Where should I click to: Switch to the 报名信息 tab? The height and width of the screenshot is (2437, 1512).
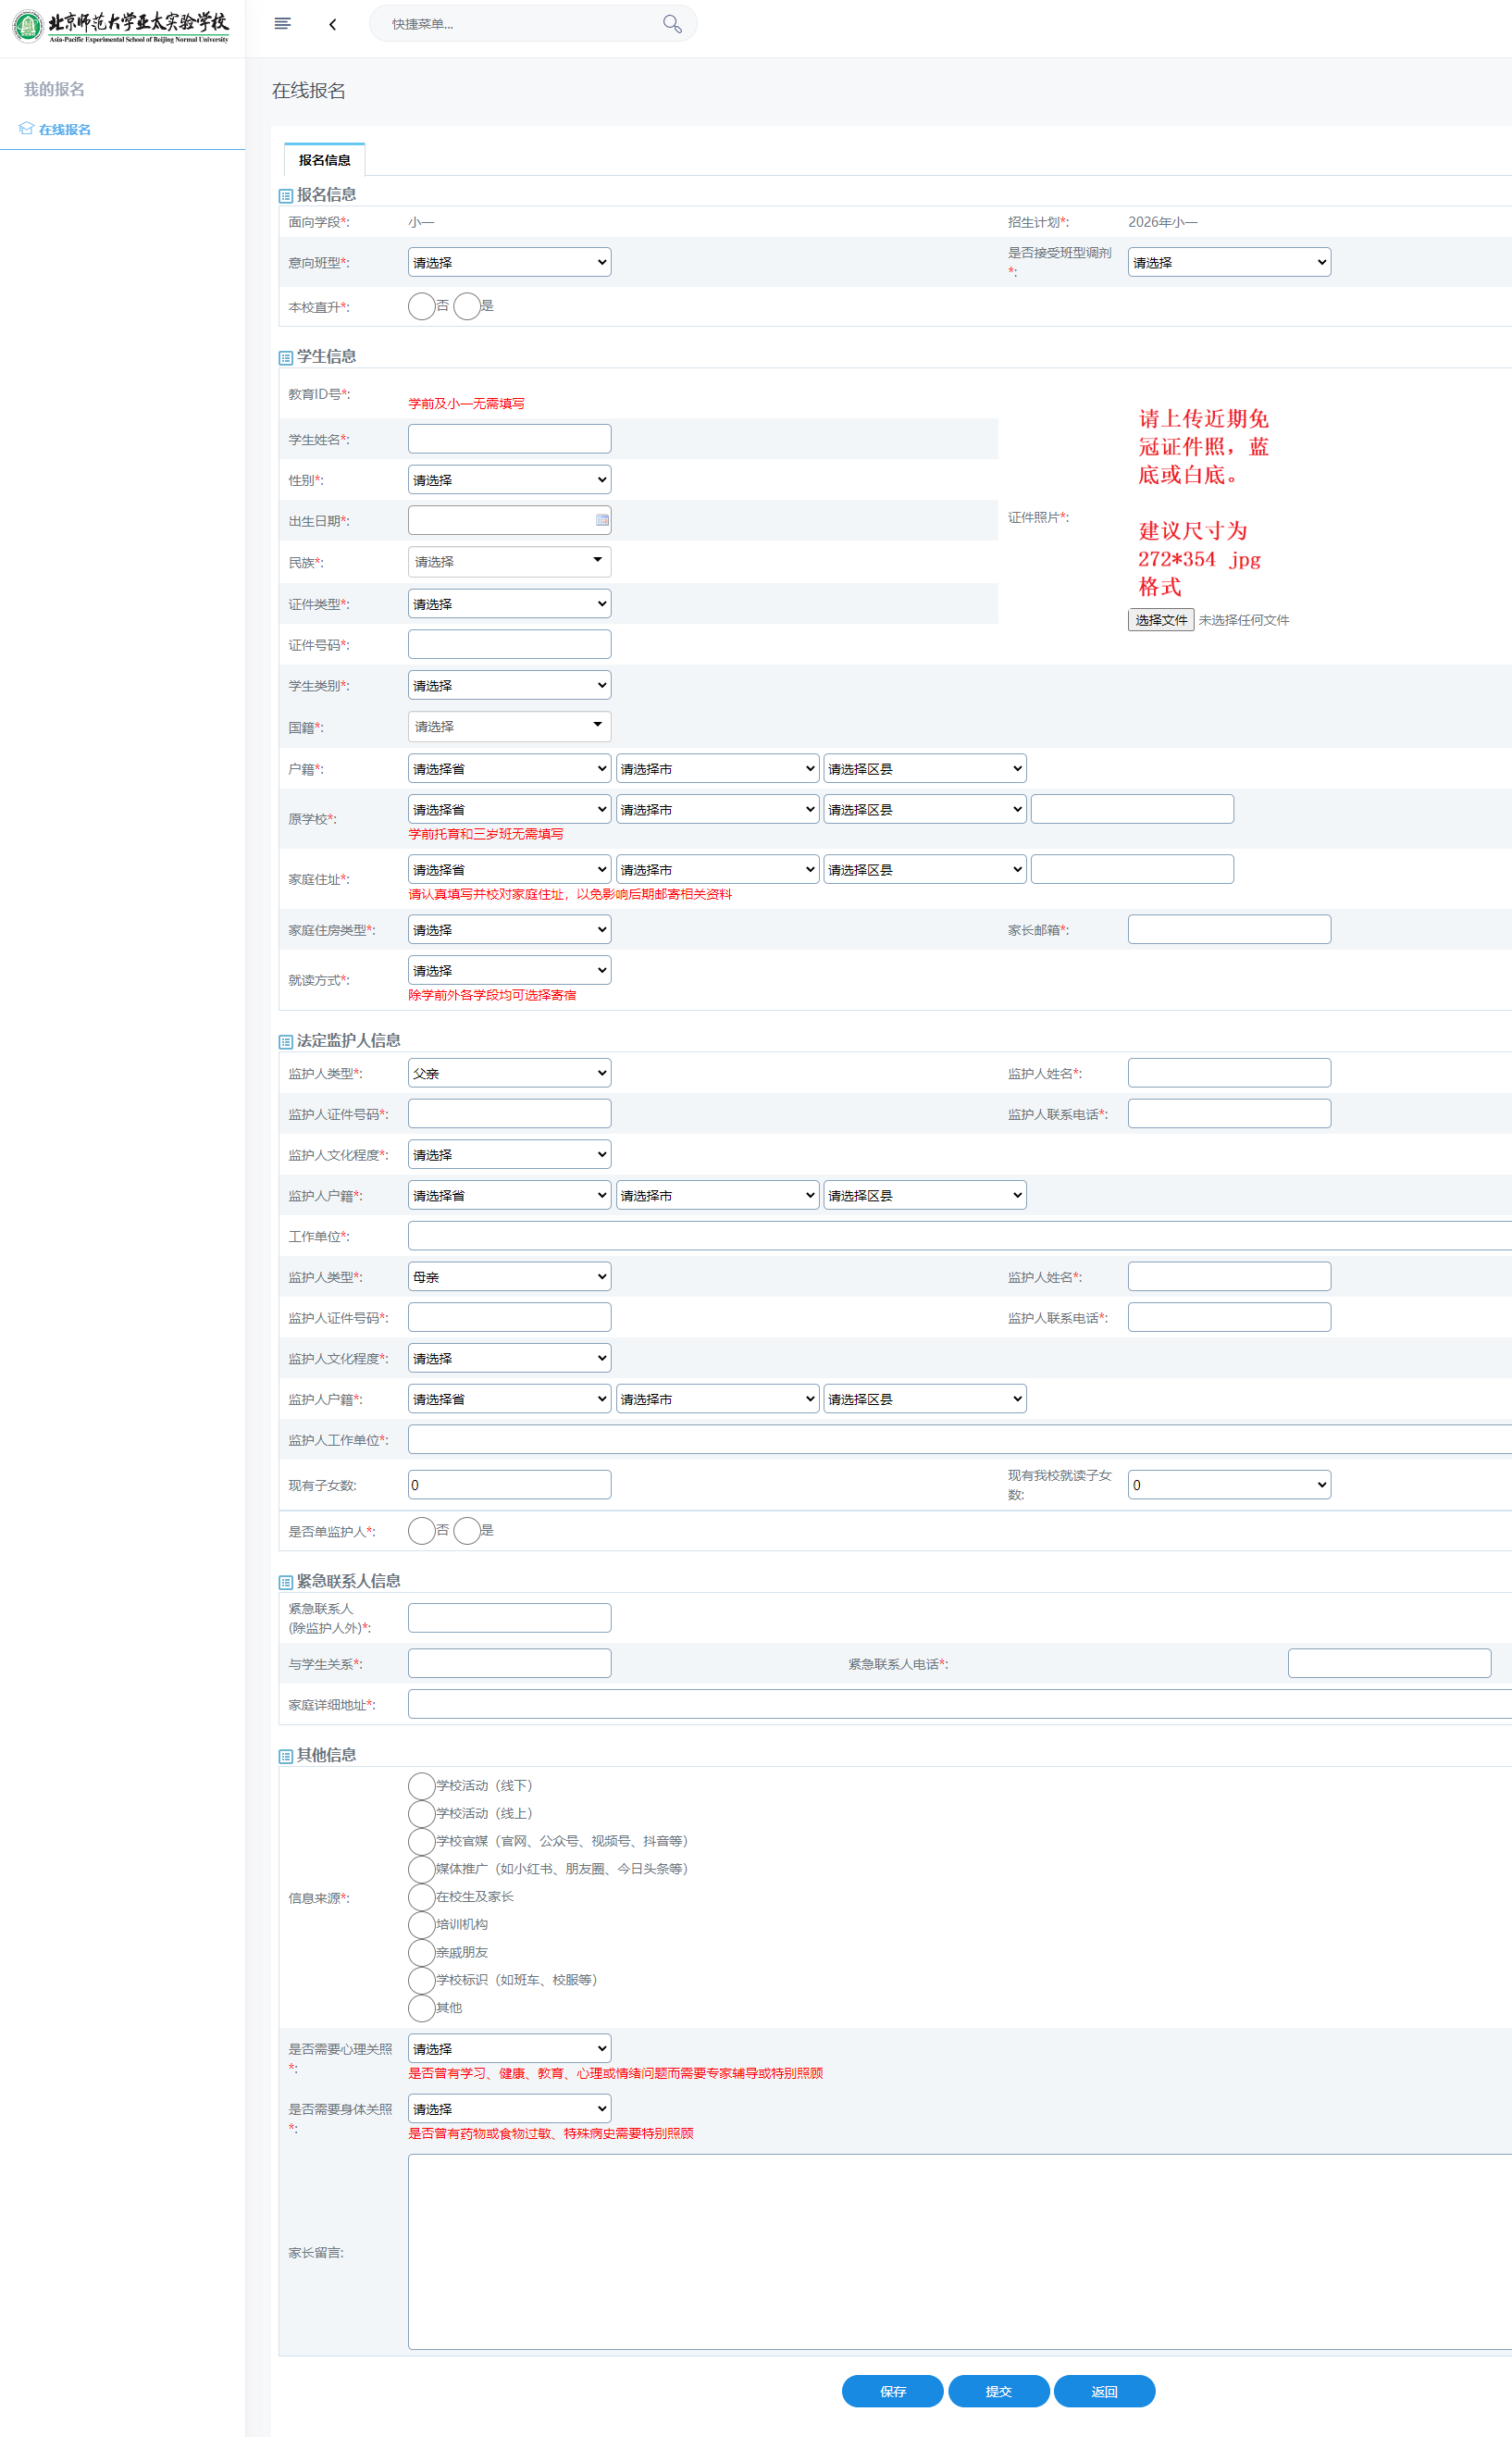coord(324,160)
